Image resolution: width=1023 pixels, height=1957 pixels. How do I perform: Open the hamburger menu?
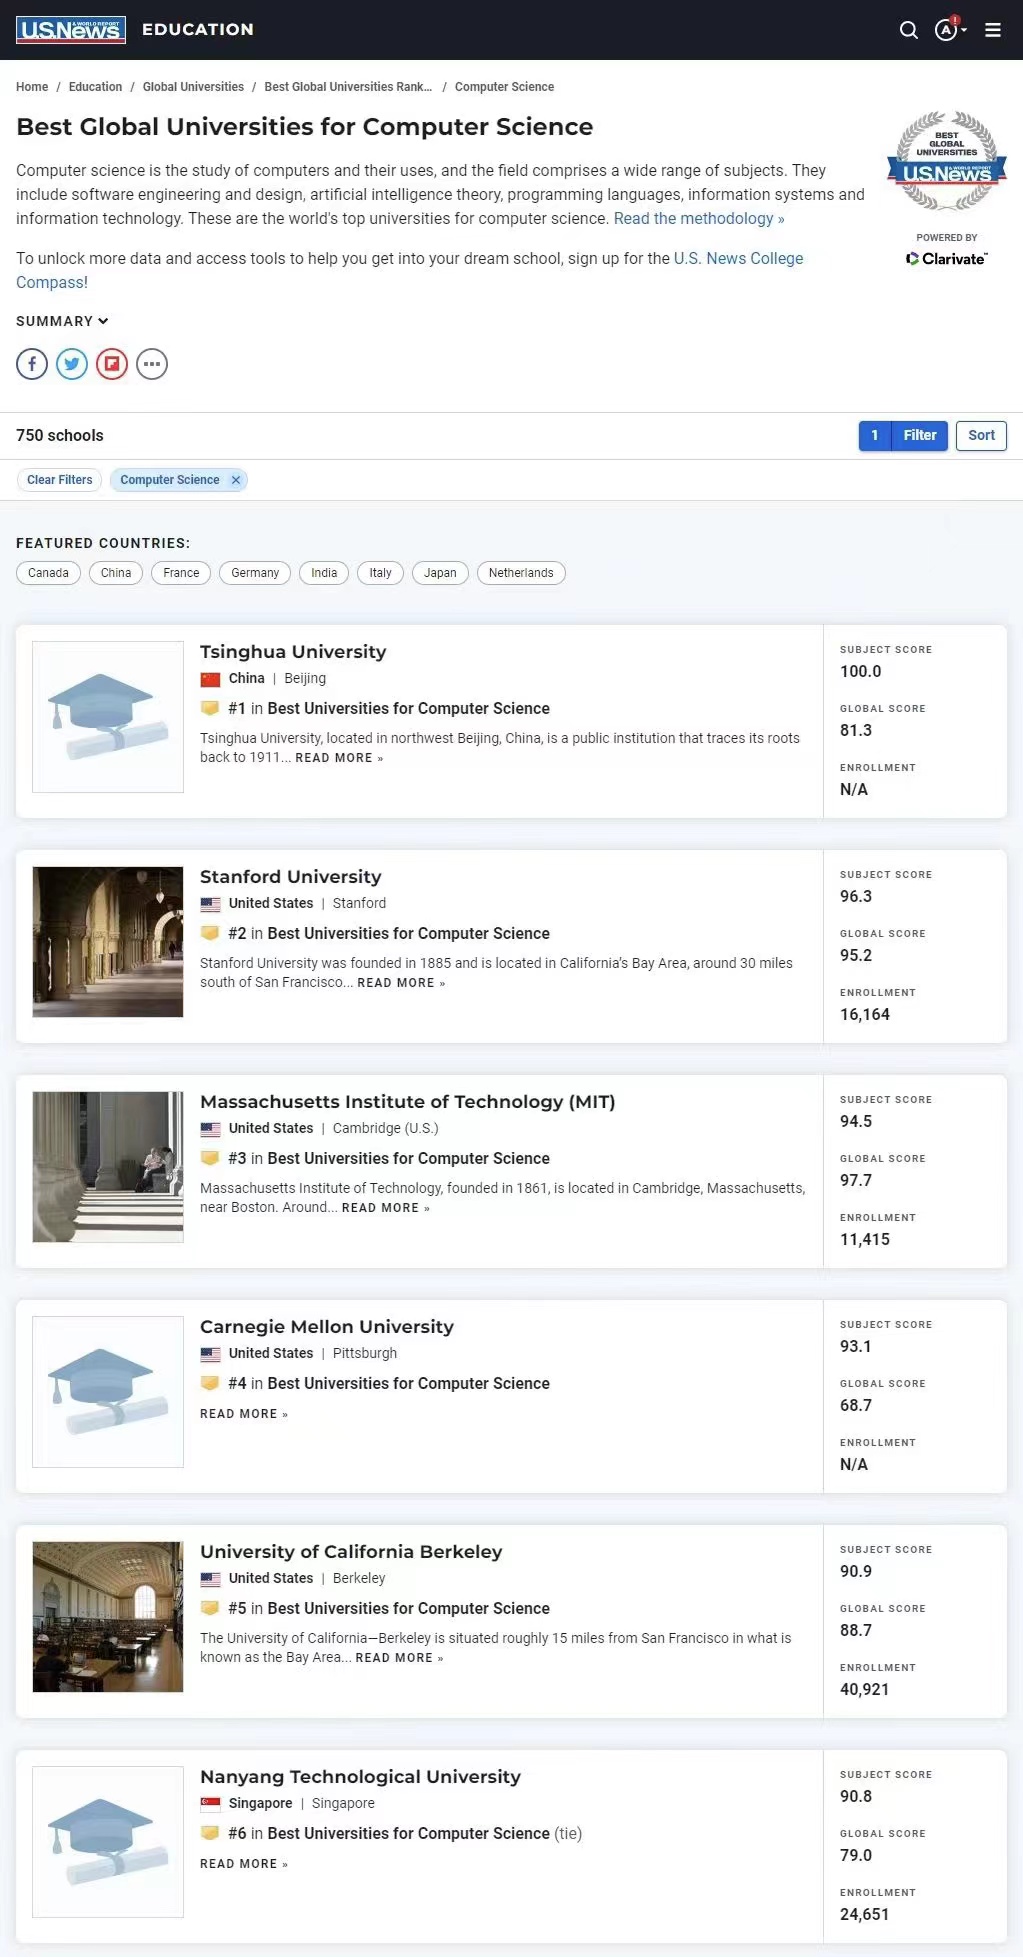click(993, 30)
